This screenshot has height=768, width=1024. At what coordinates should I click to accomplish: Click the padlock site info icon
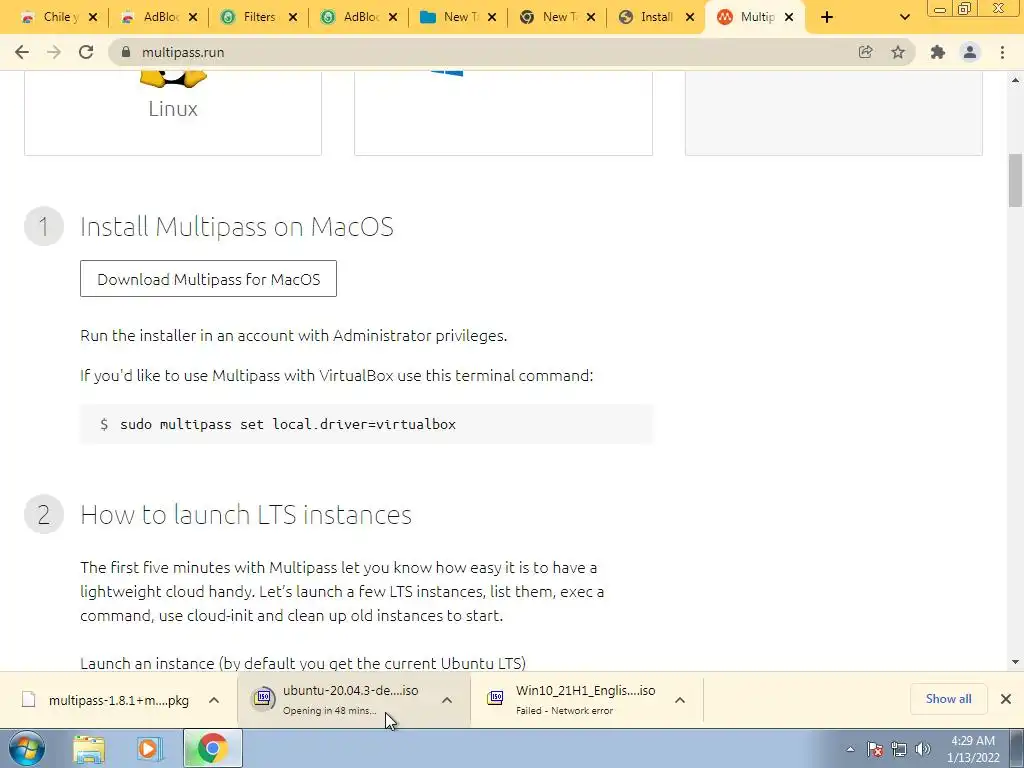point(126,52)
